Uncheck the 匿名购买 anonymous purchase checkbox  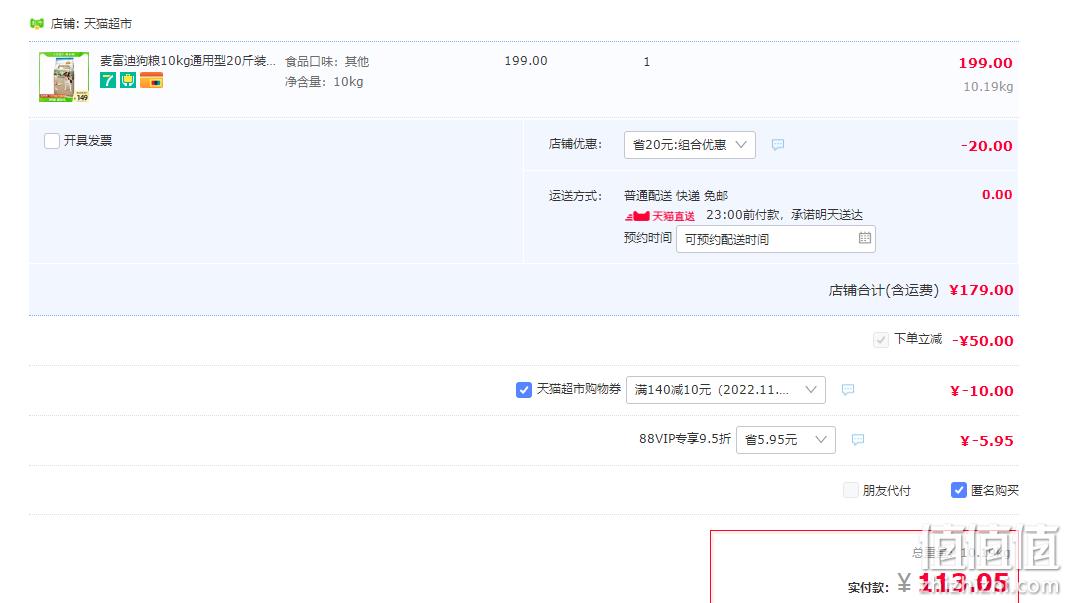tap(959, 490)
